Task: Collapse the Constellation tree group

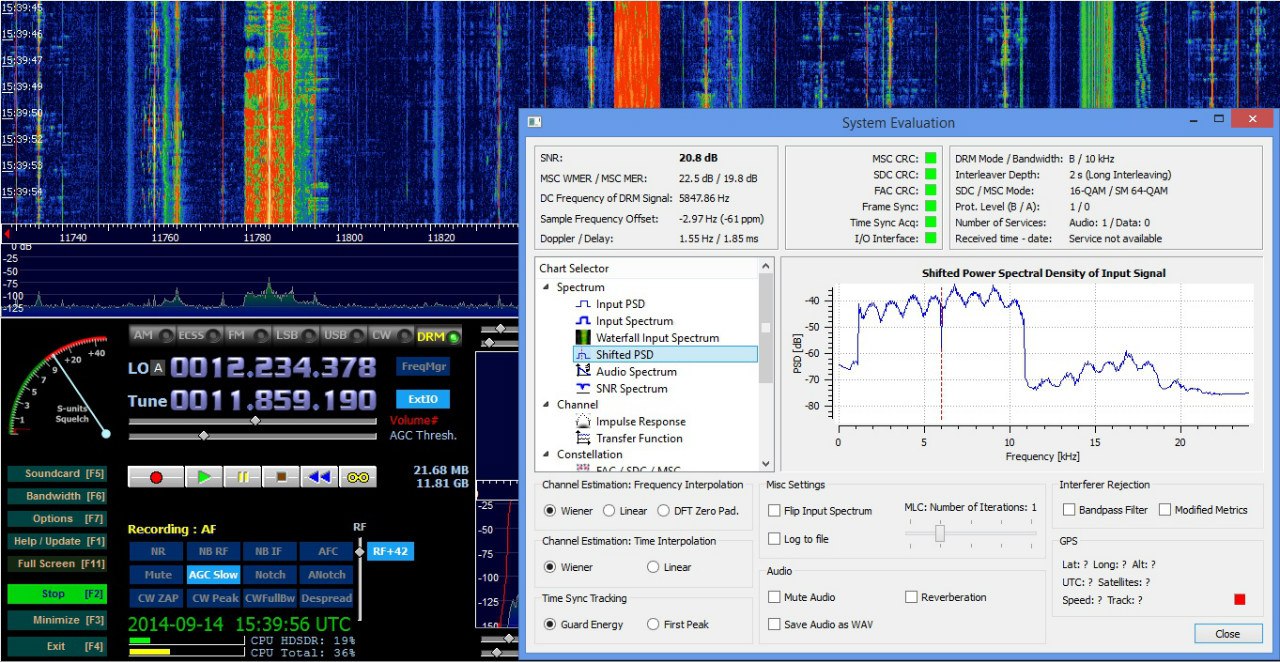Action: tap(547, 455)
